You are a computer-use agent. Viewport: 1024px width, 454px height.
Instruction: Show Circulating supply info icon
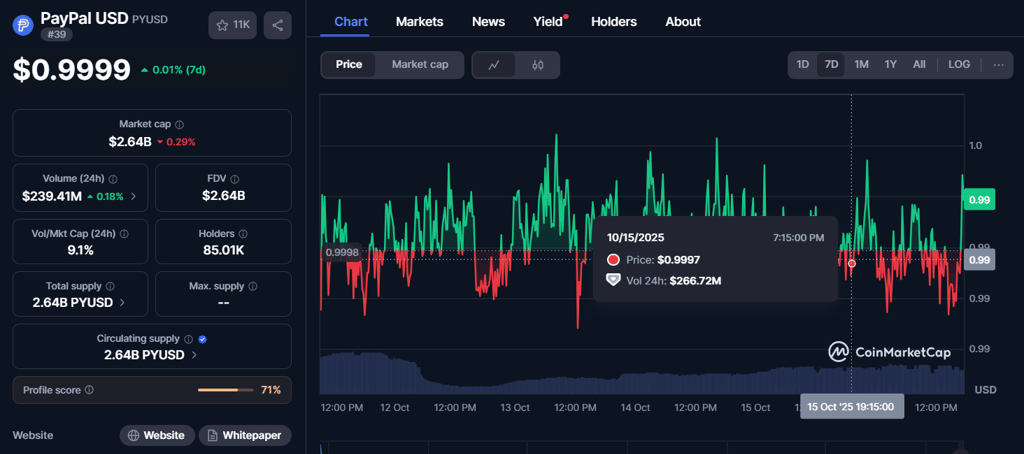point(188,339)
